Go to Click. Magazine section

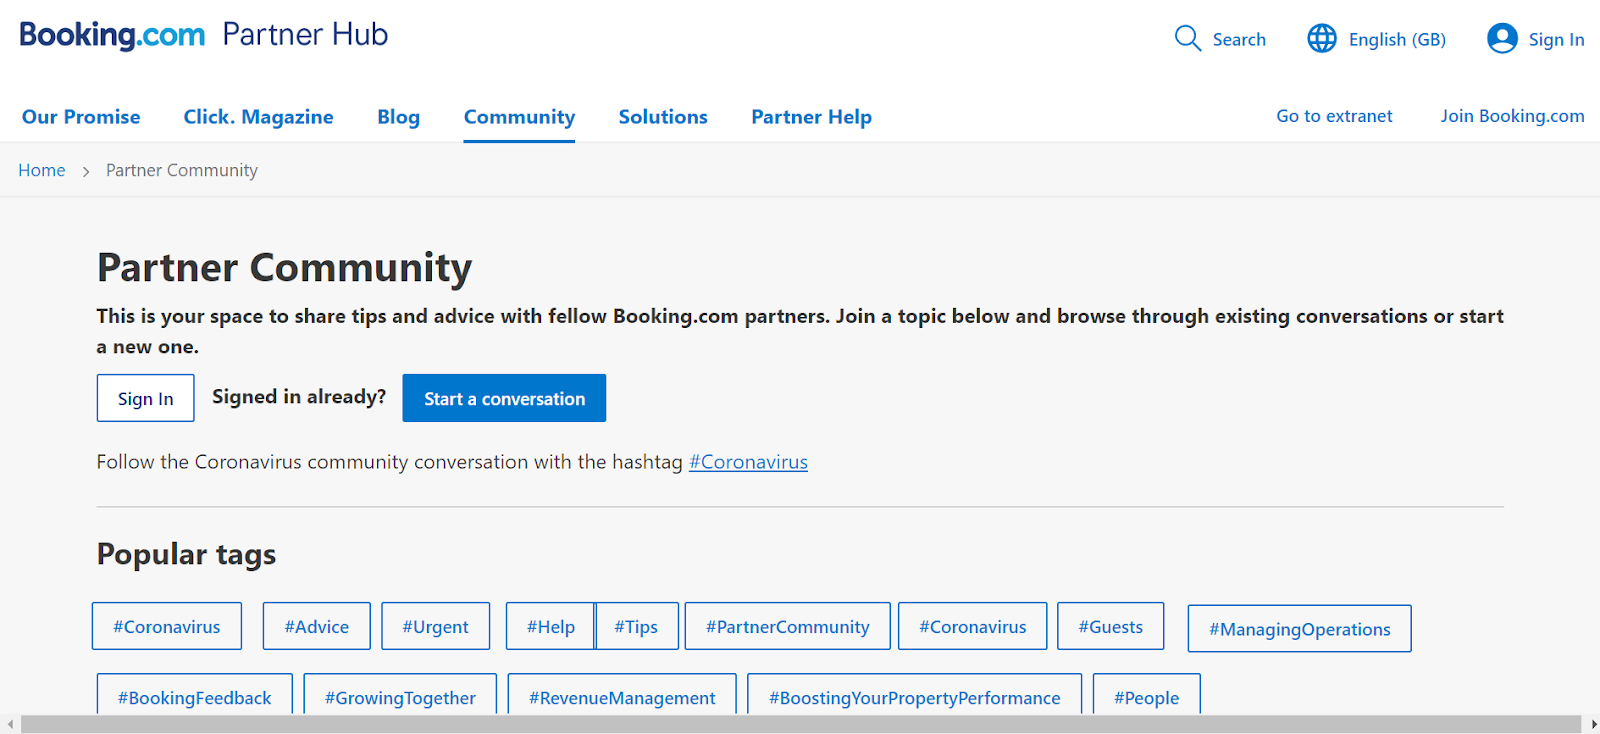[x=258, y=117]
